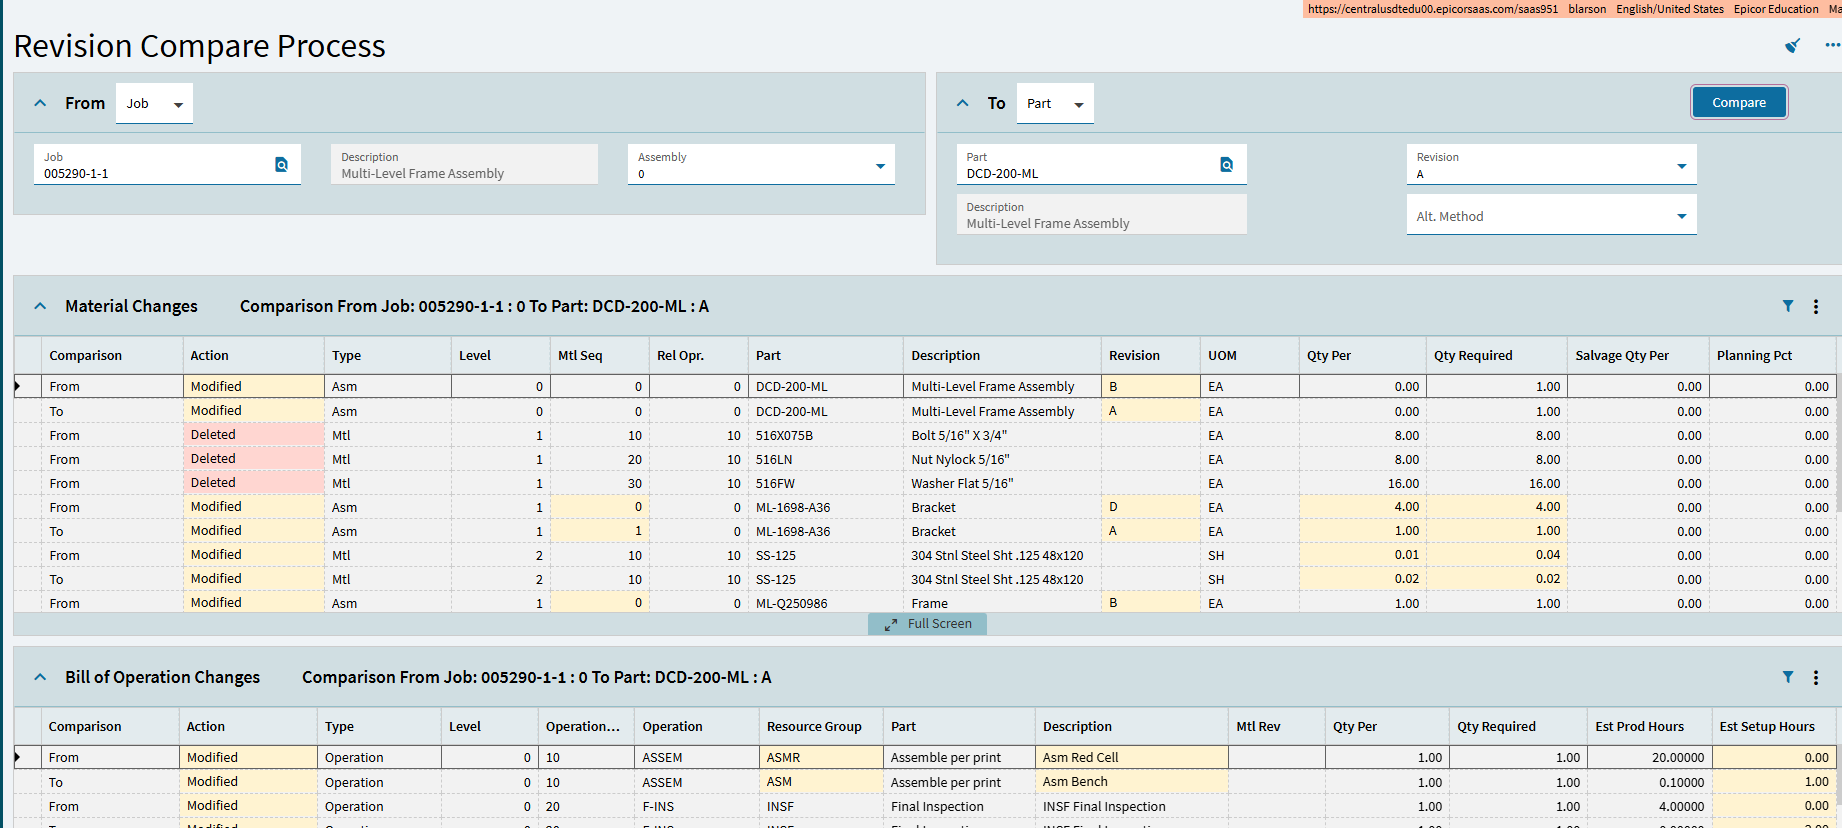The image size is (1842, 828).
Task: Click the 20.00000 Est Prod Hours value
Action: 1650,757
